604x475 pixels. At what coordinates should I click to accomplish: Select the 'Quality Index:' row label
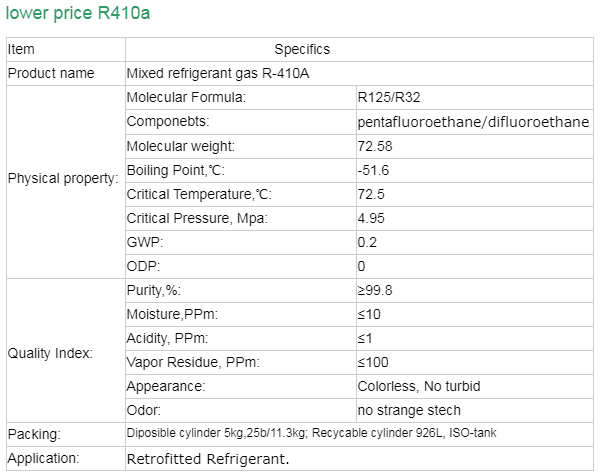pos(50,353)
